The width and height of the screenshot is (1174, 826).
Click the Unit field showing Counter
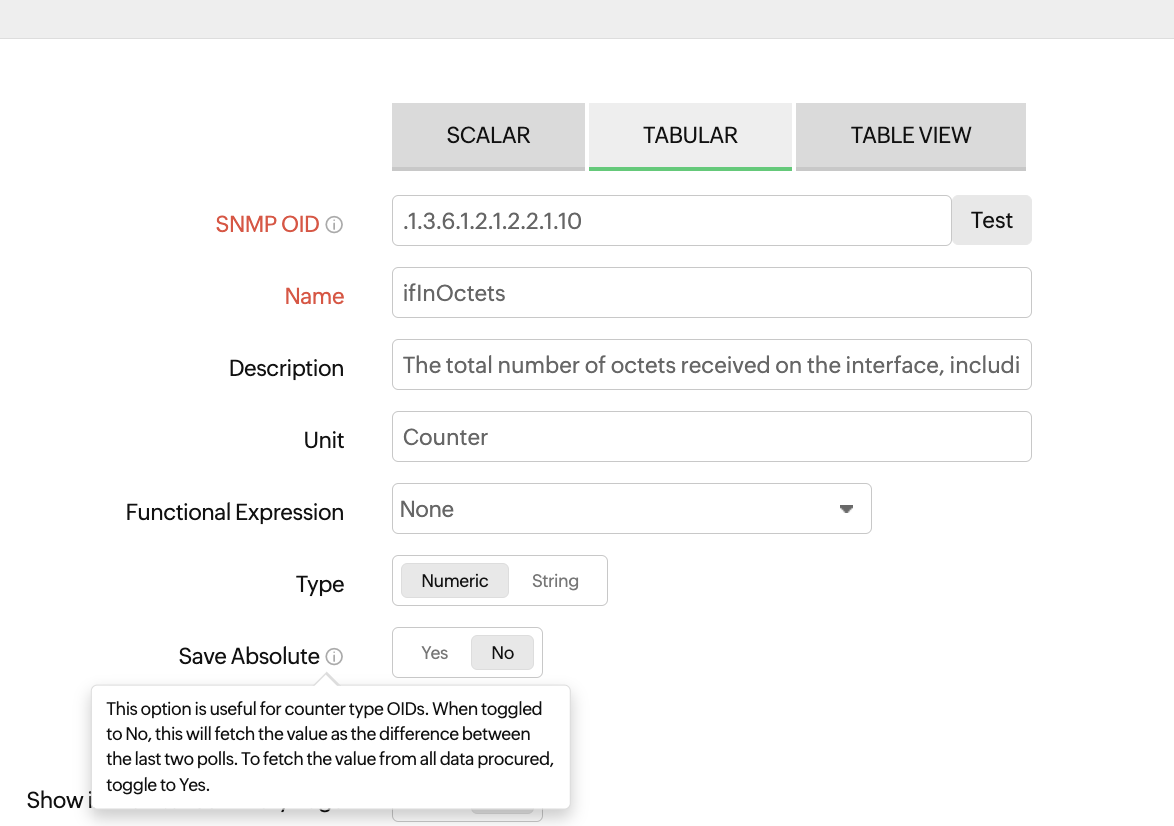coord(710,437)
